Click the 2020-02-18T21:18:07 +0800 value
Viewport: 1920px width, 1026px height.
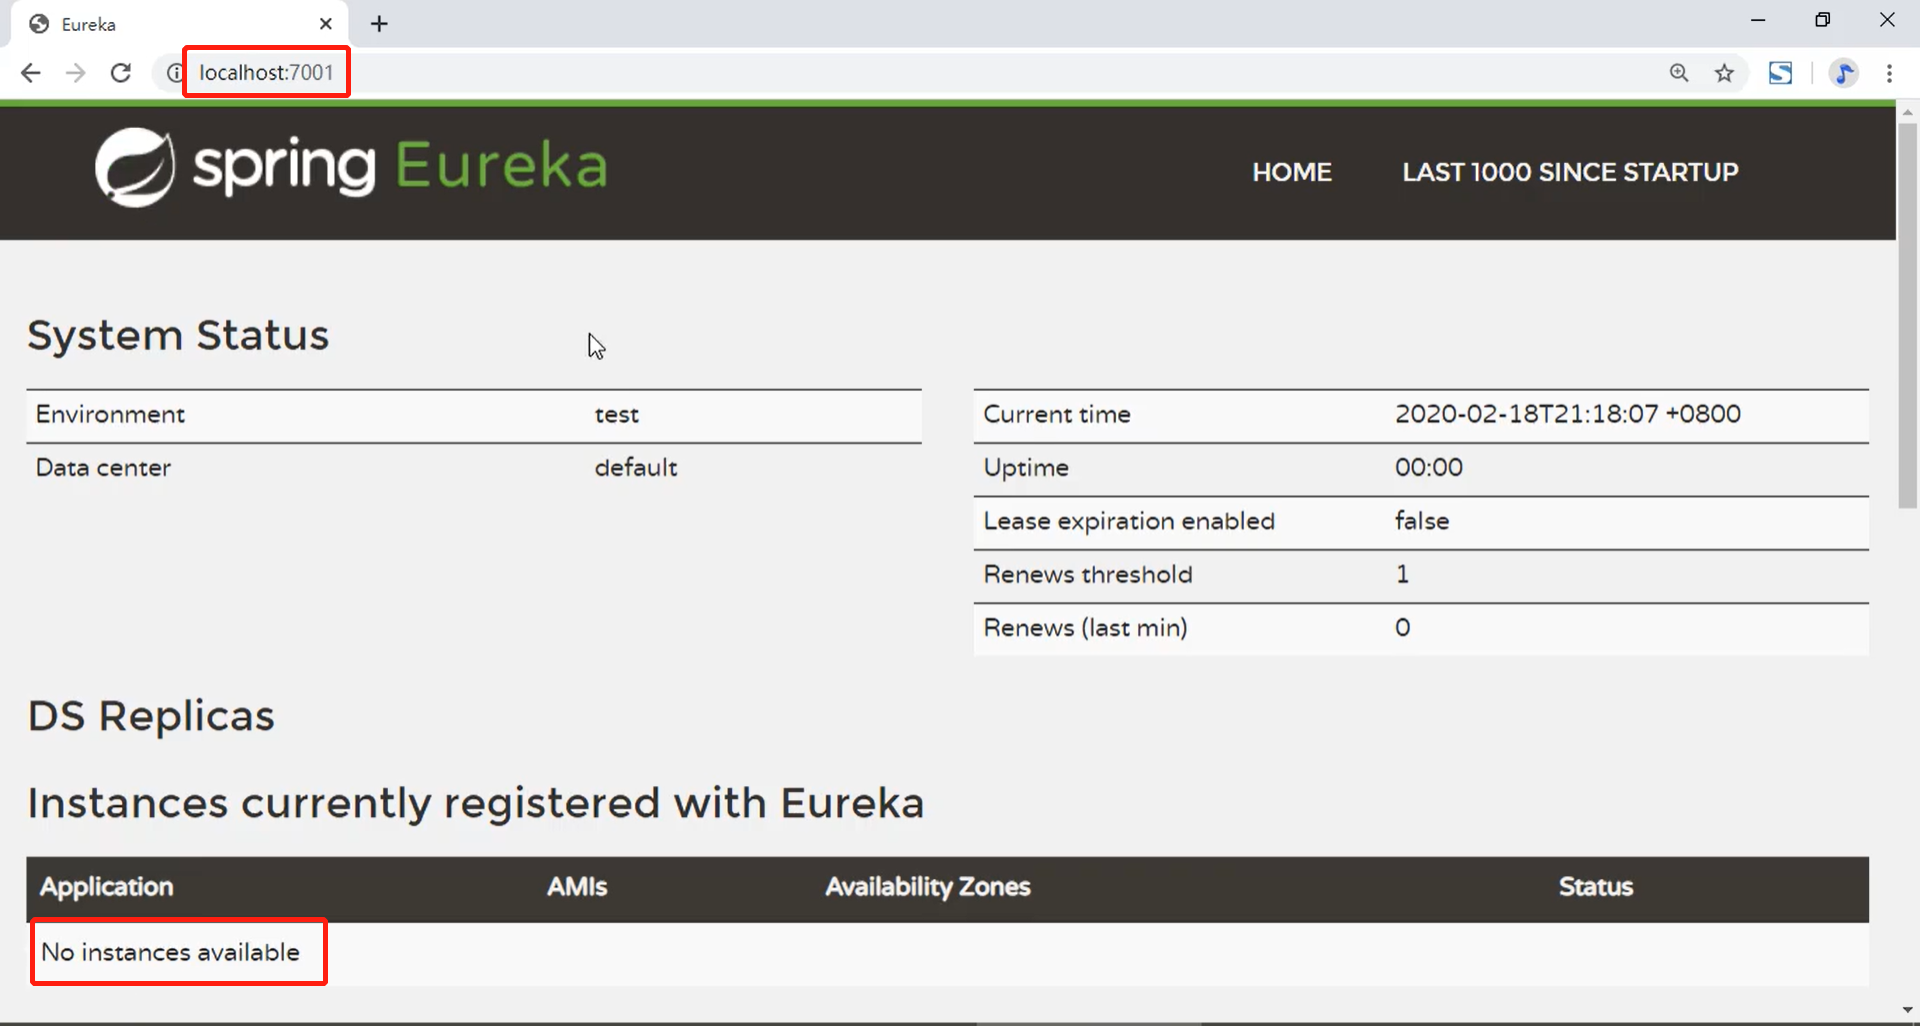pos(1568,414)
